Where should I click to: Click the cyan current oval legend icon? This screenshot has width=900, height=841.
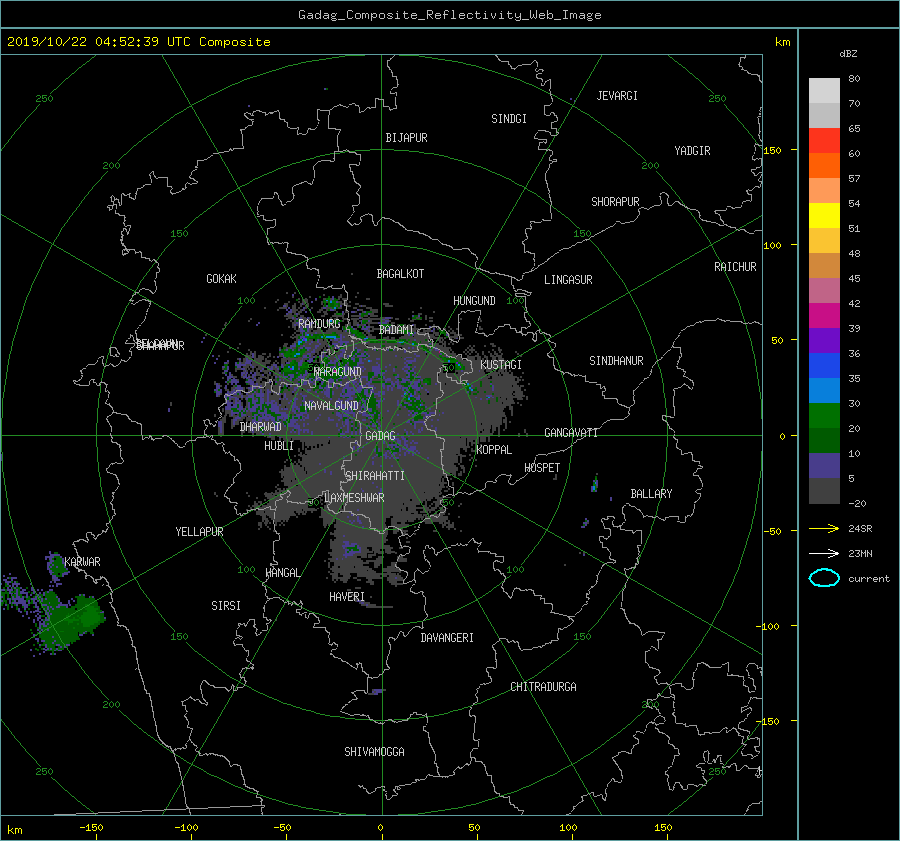coord(824,578)
